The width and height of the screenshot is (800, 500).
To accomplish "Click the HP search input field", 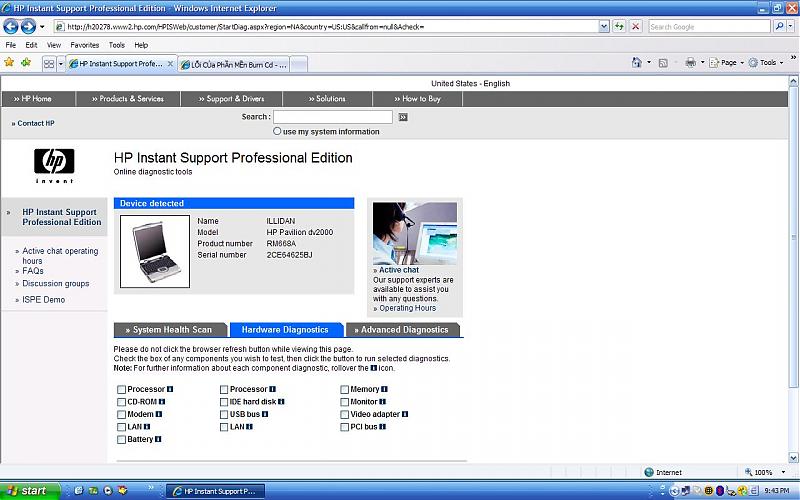I will click(x=332, y=117).
